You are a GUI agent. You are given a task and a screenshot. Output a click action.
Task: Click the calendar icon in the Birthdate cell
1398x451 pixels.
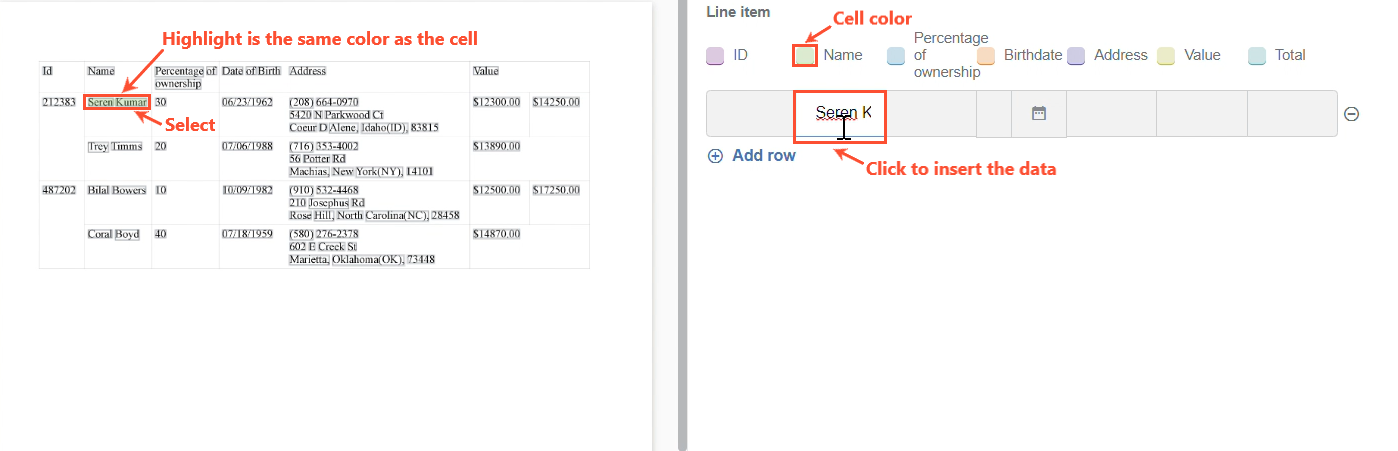pyautogui.click(x=1038, y=114)
